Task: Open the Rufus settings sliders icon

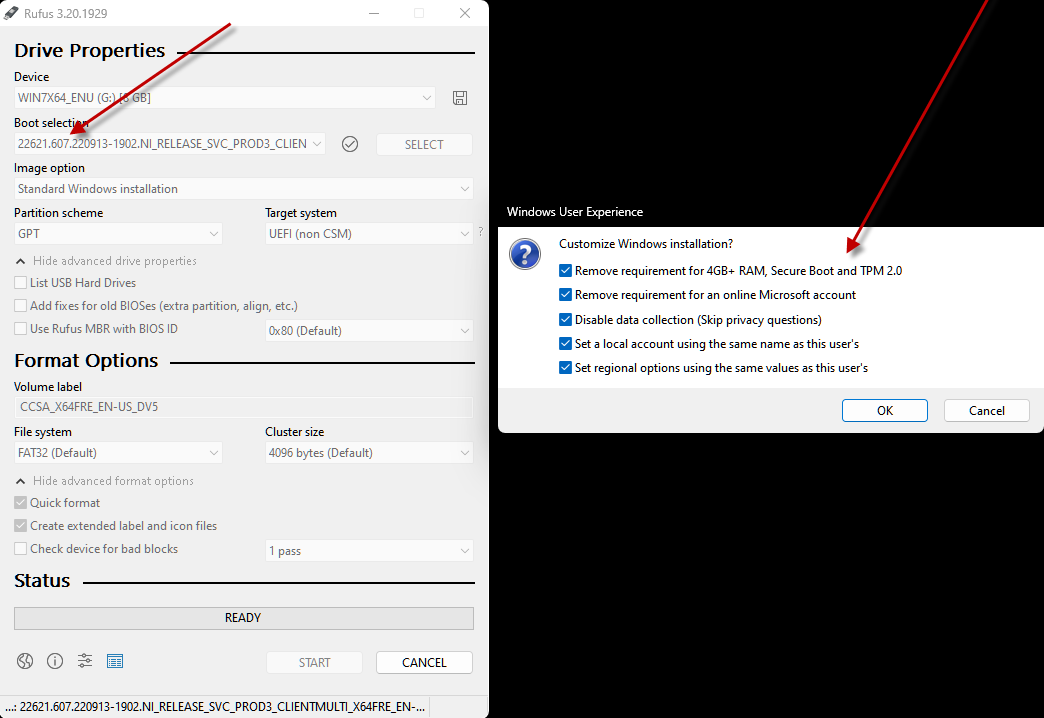Action: [x=85, y=661]
